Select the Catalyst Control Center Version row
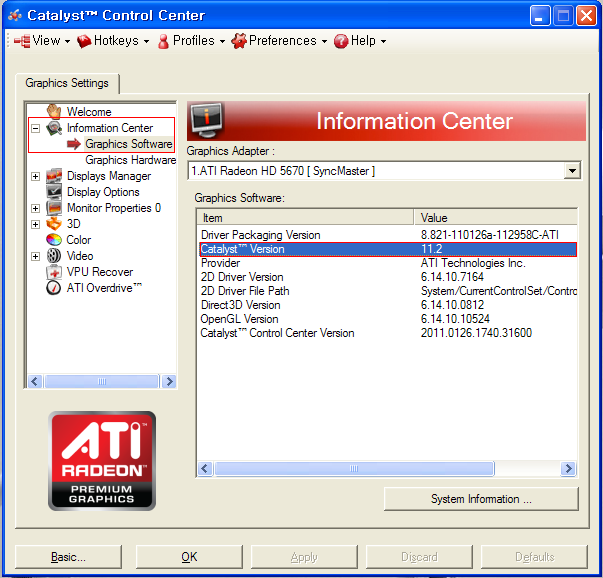The width and height of the screenshot is (603, 578). point(388,333)
